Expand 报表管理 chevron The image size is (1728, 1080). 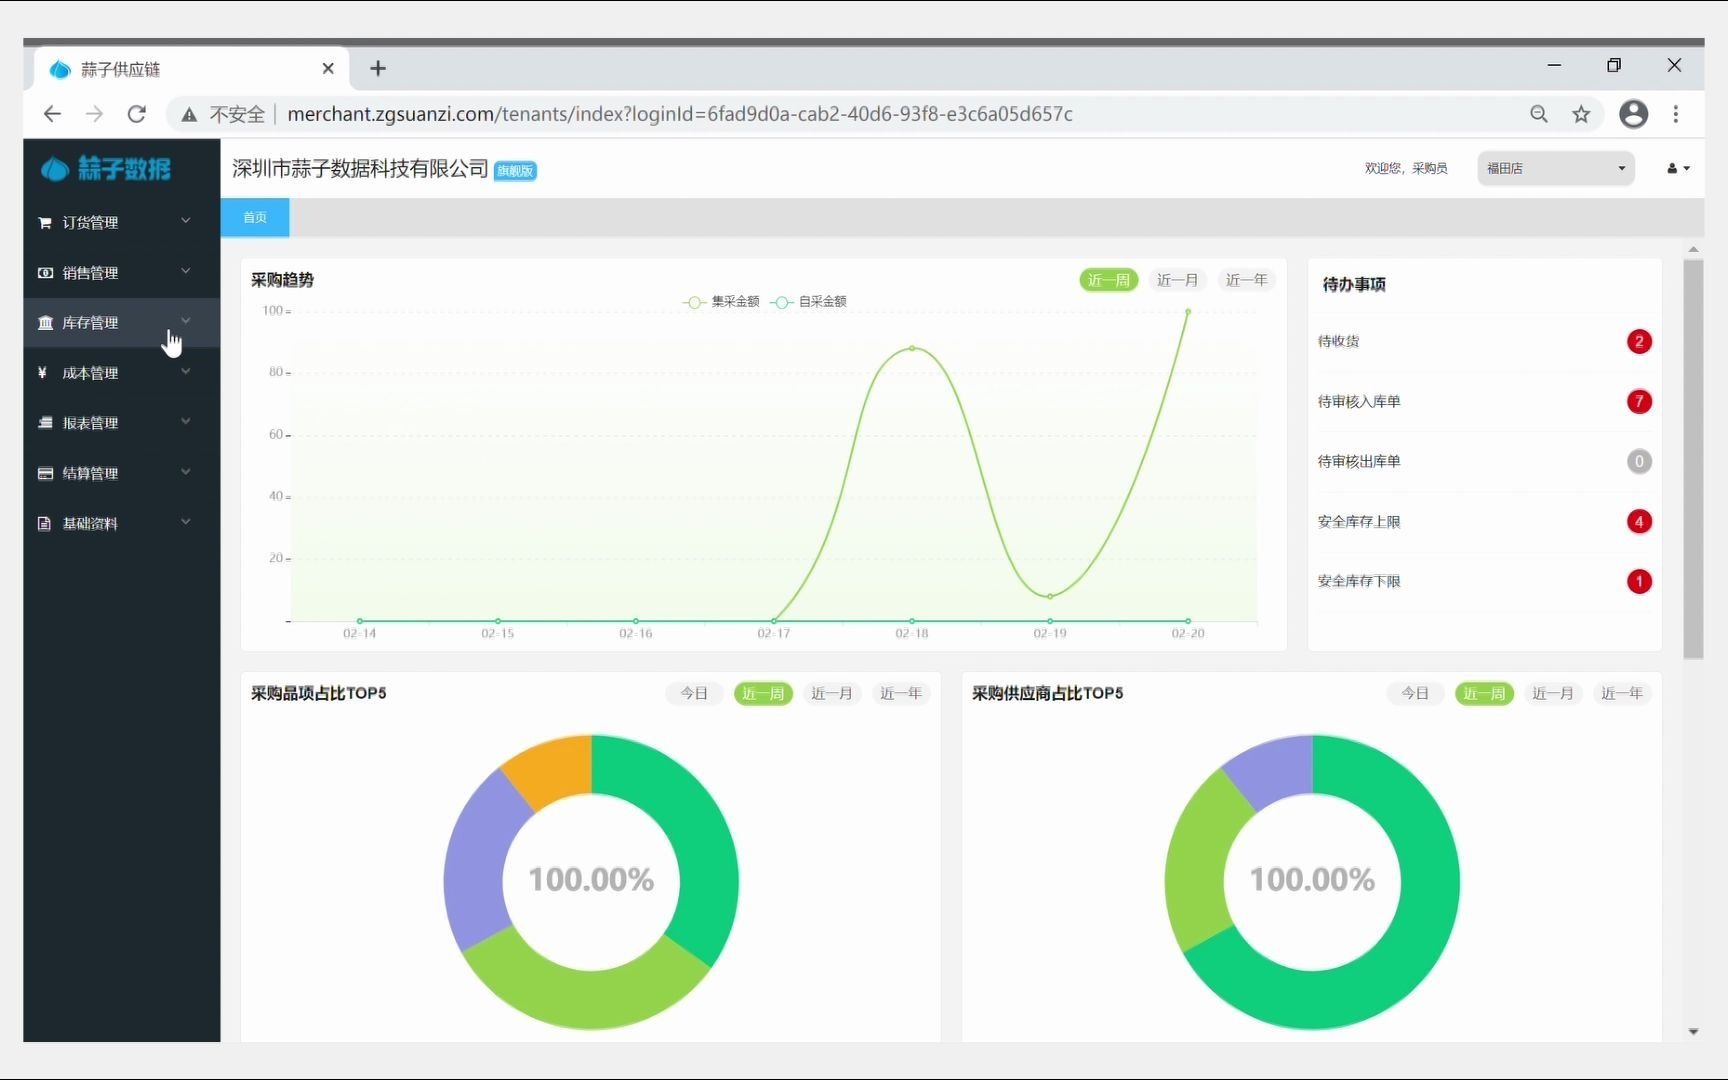point(186,421)
